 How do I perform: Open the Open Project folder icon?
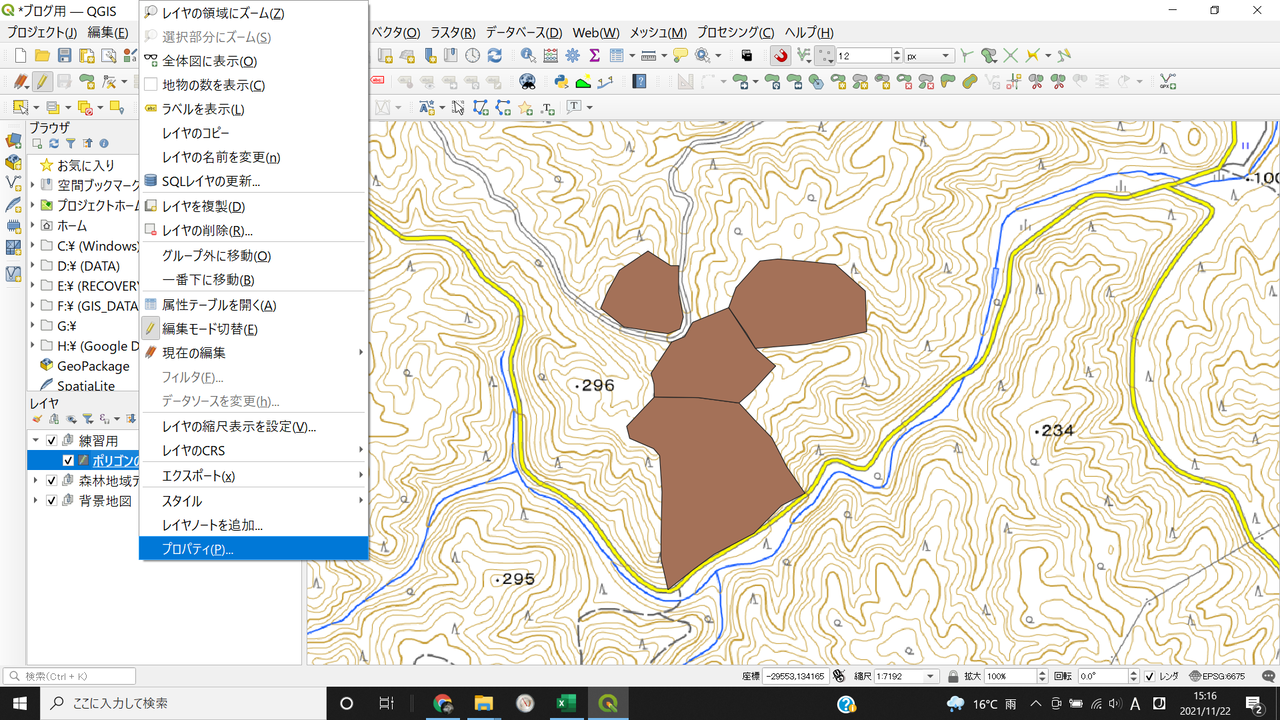pyautogui.click(x=41, y=56)
